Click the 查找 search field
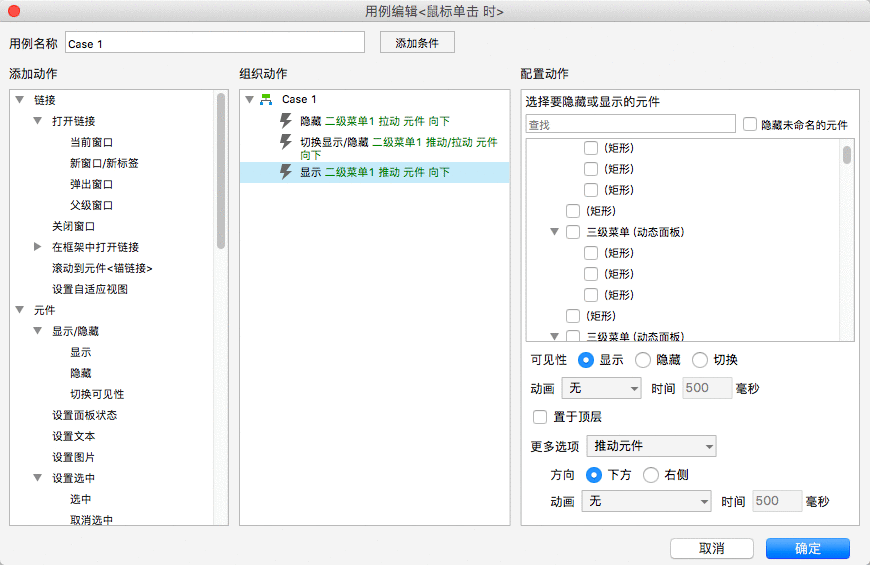This screenshot has width=870, height=565. coord(630,124)
